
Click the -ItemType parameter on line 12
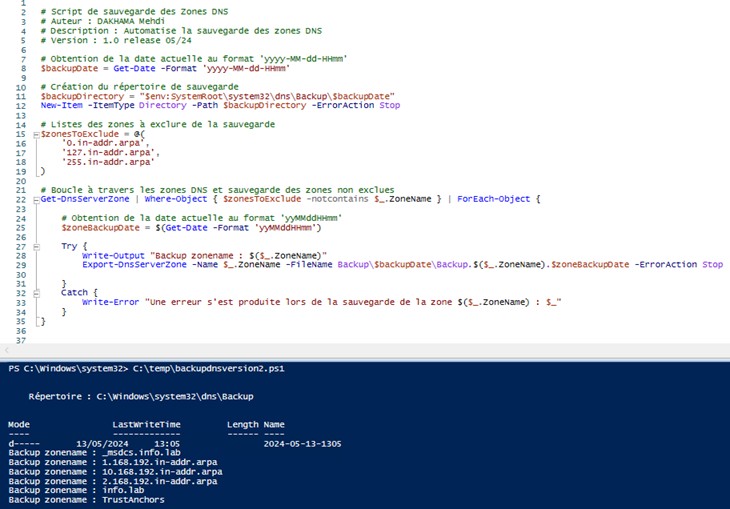pyautogui.click(x=111, y=105)
